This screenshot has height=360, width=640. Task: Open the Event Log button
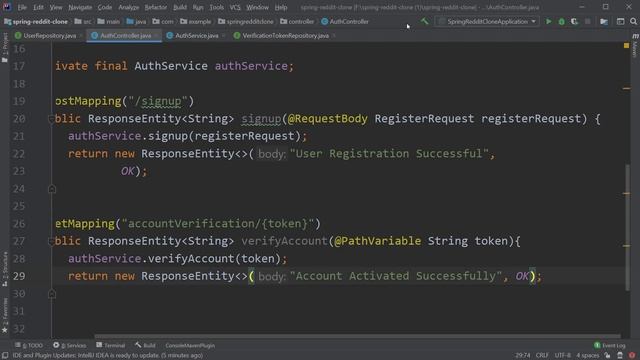(x=610, y=346)
